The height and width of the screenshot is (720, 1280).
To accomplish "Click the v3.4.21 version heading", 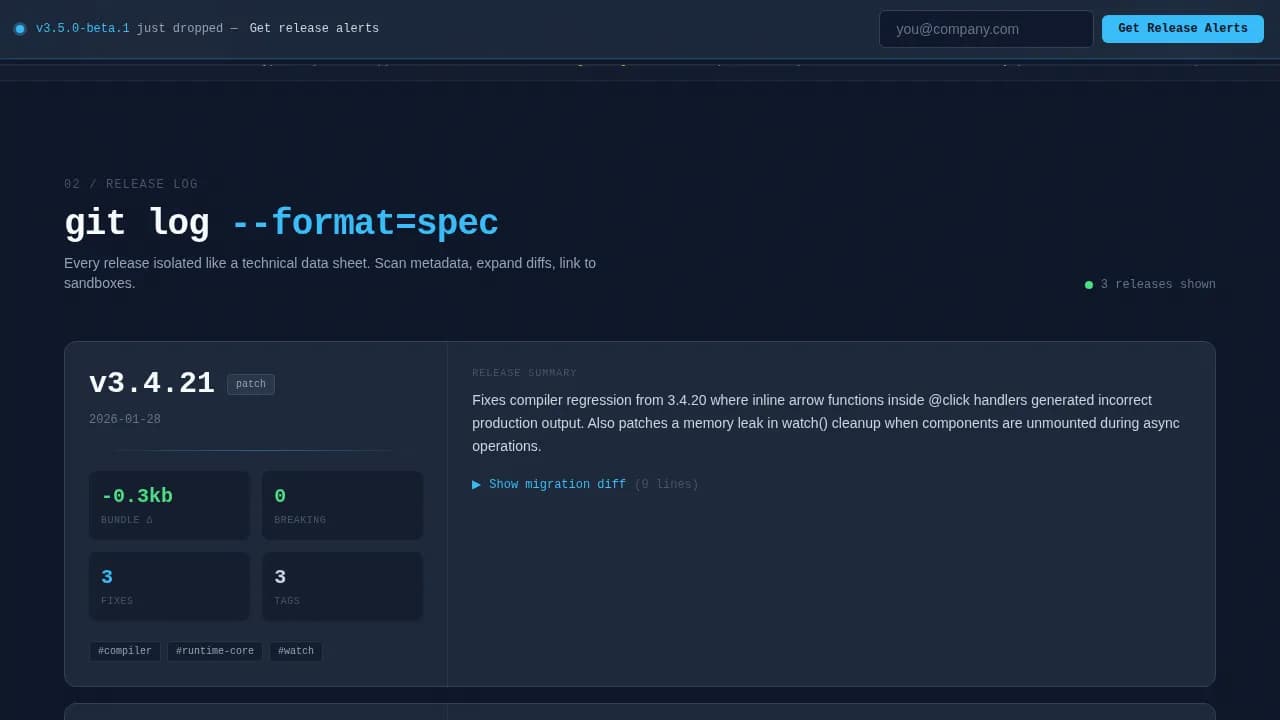I will point(152,384).
